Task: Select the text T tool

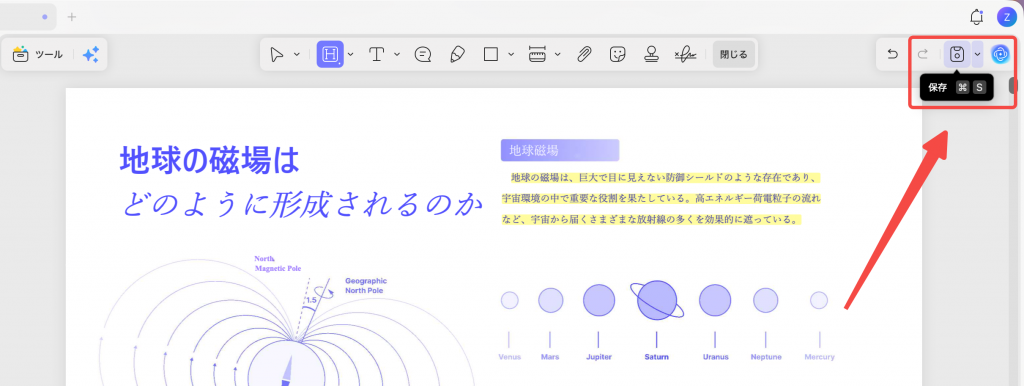Action: (x=377, y=54)
